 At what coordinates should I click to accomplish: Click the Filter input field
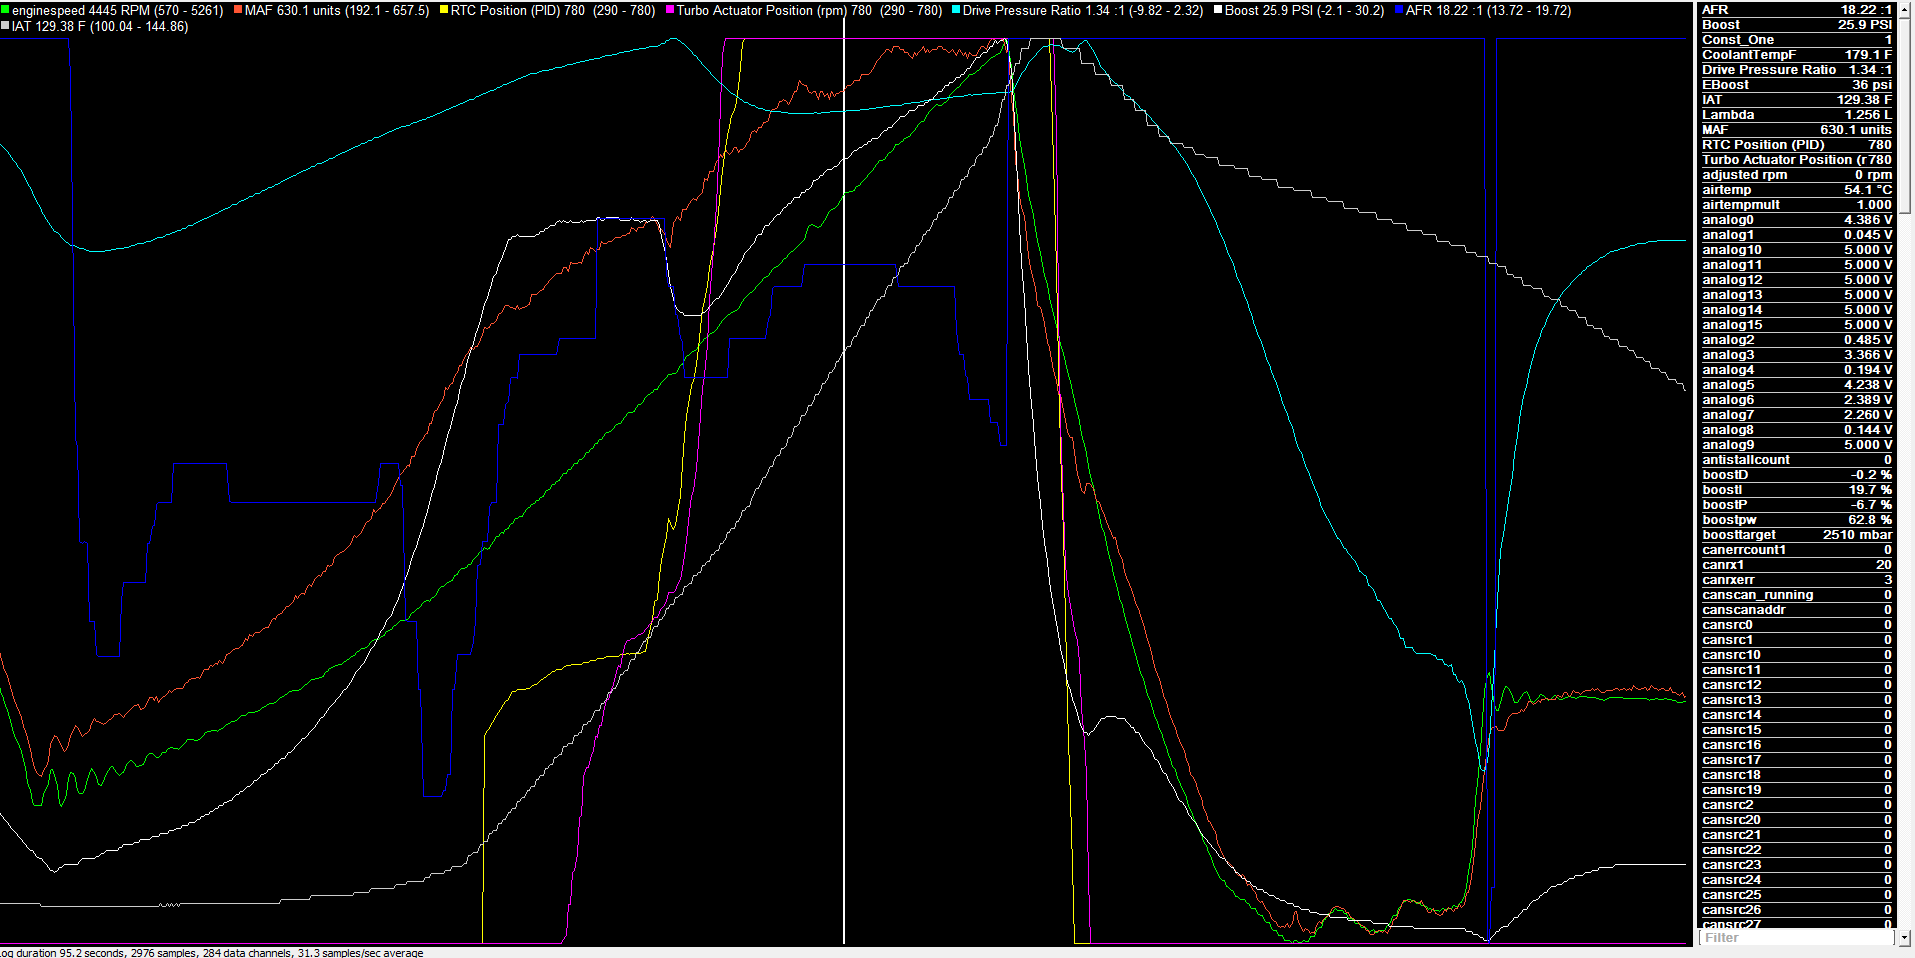tap(1790, 938)
